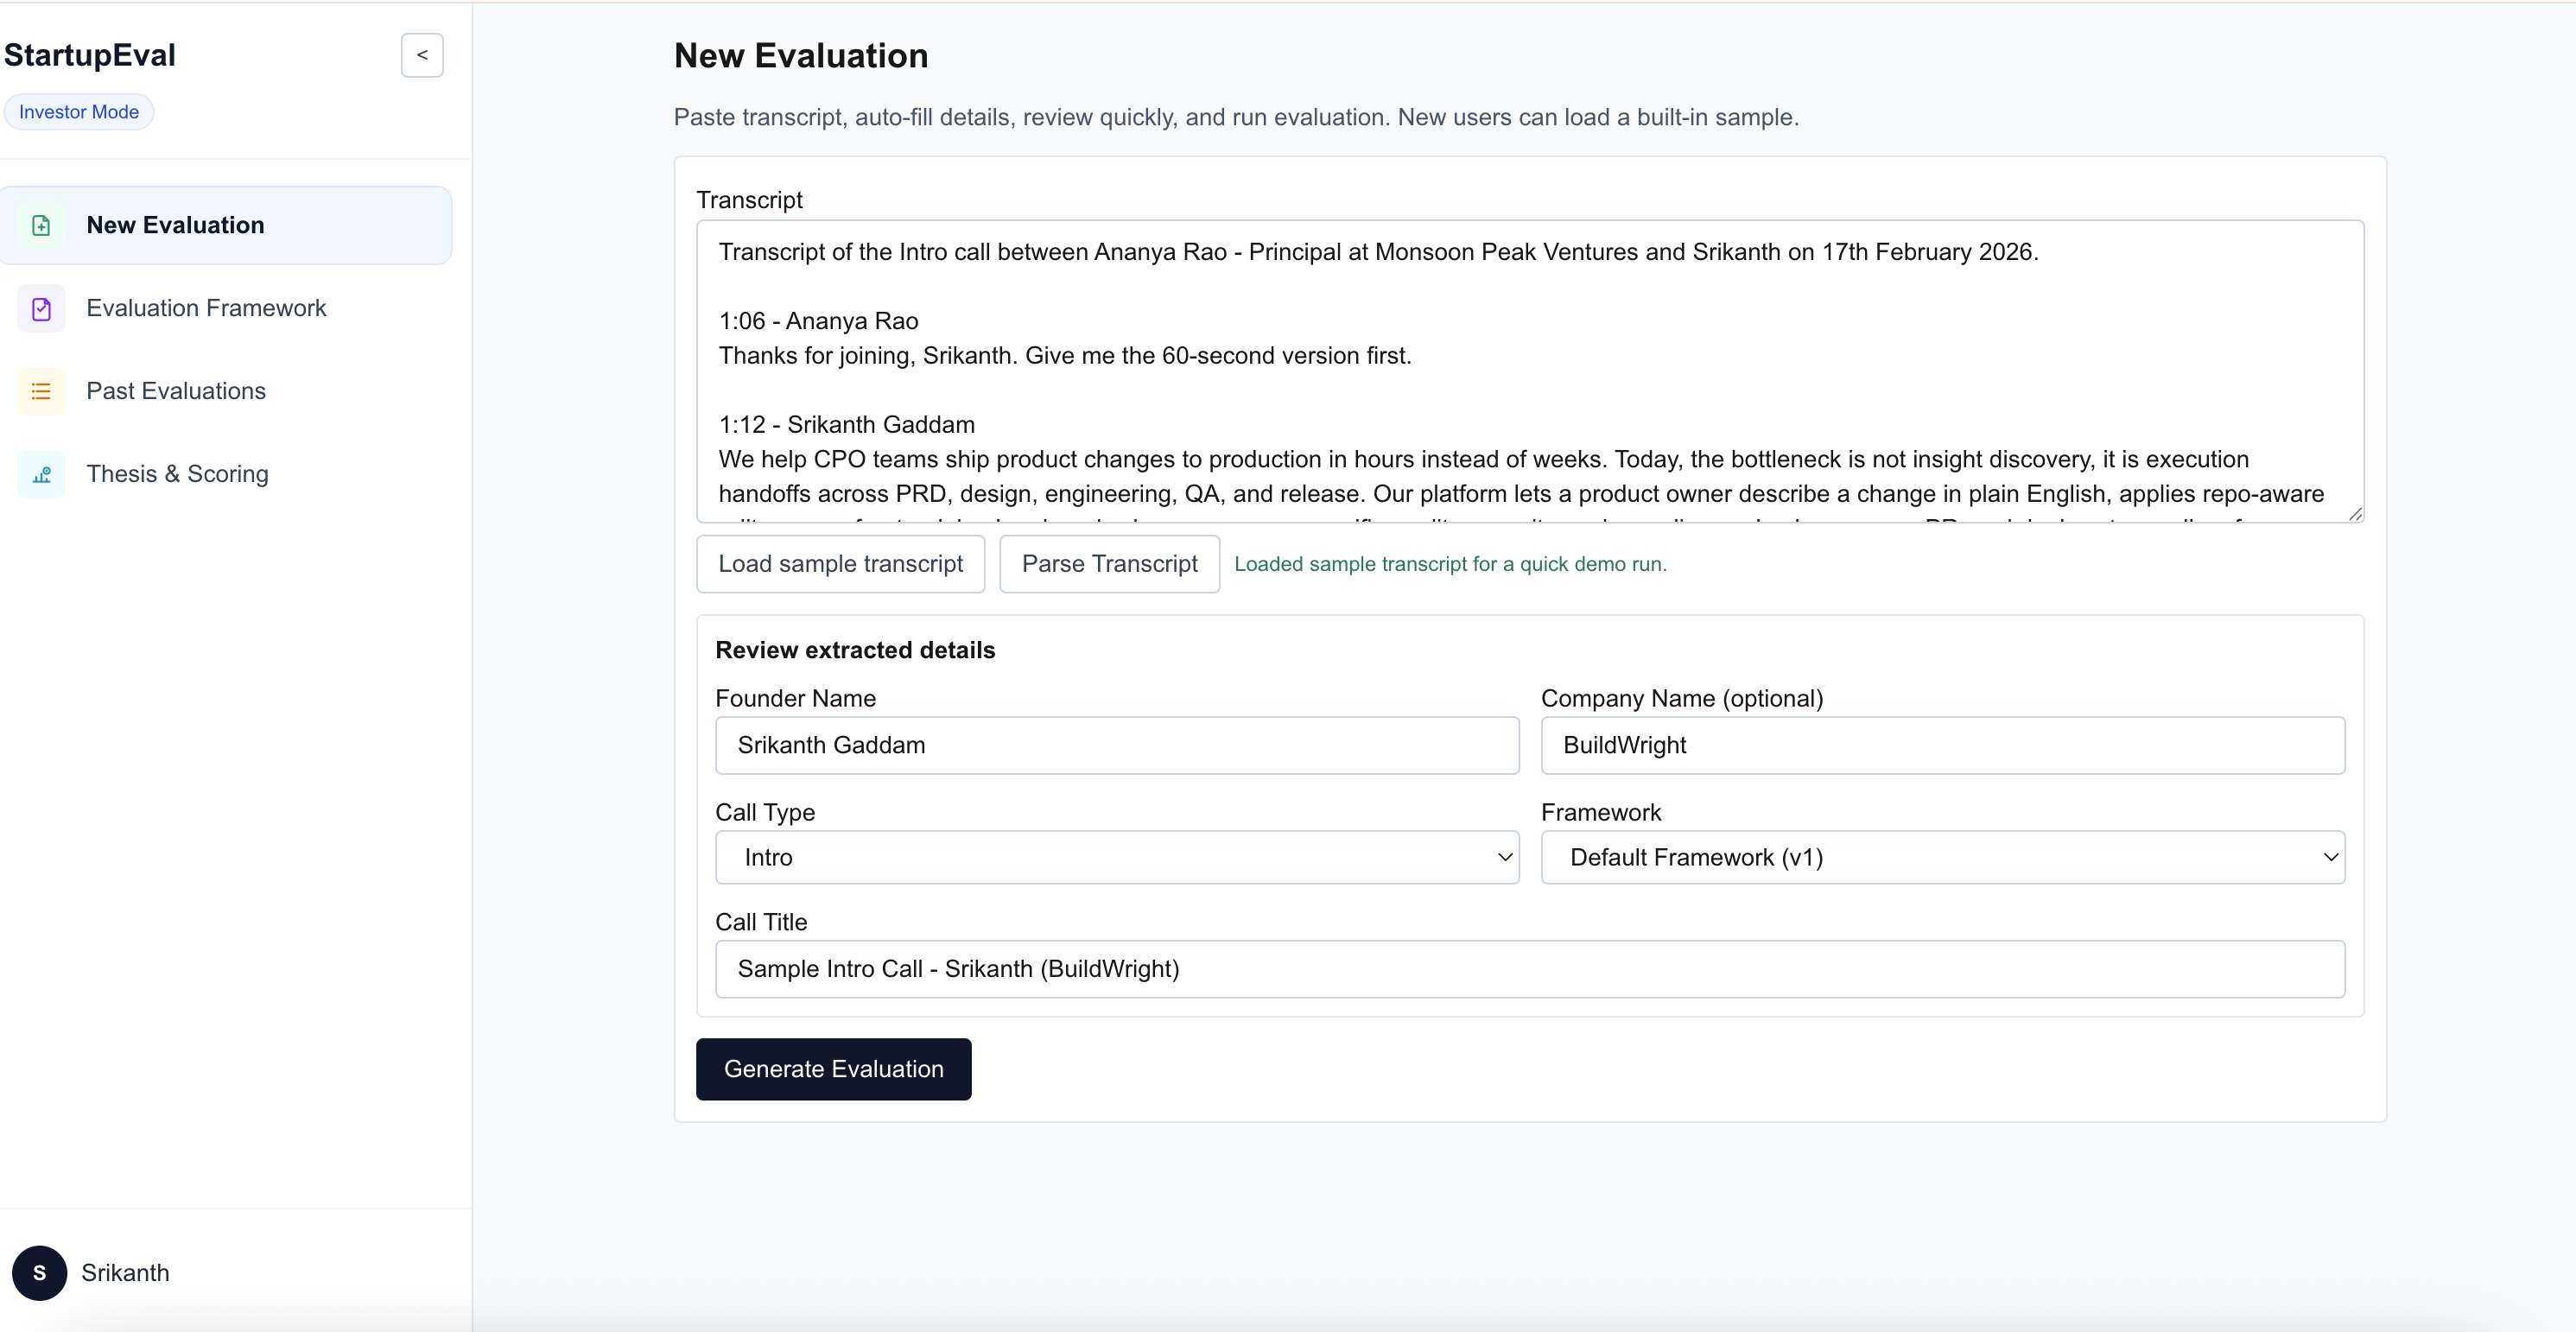Click the Thesis & Scoring chart icon
2576x1332 pixels.
(x=41, y=474)
